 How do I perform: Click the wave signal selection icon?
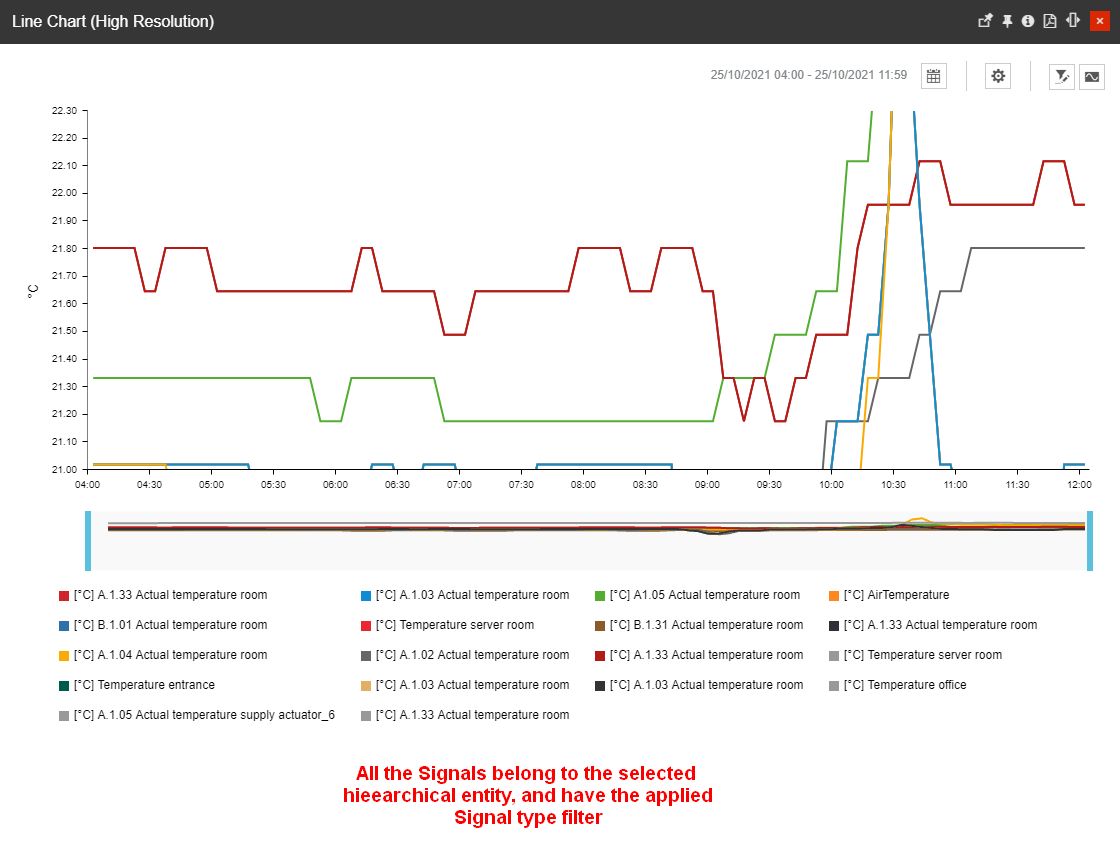[x=1091, y=76]
